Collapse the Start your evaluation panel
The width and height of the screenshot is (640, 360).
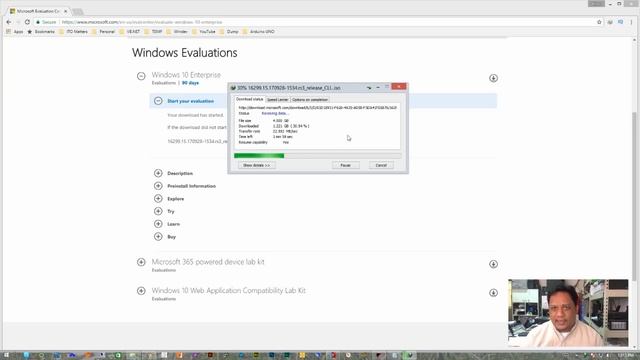[158, 101]
